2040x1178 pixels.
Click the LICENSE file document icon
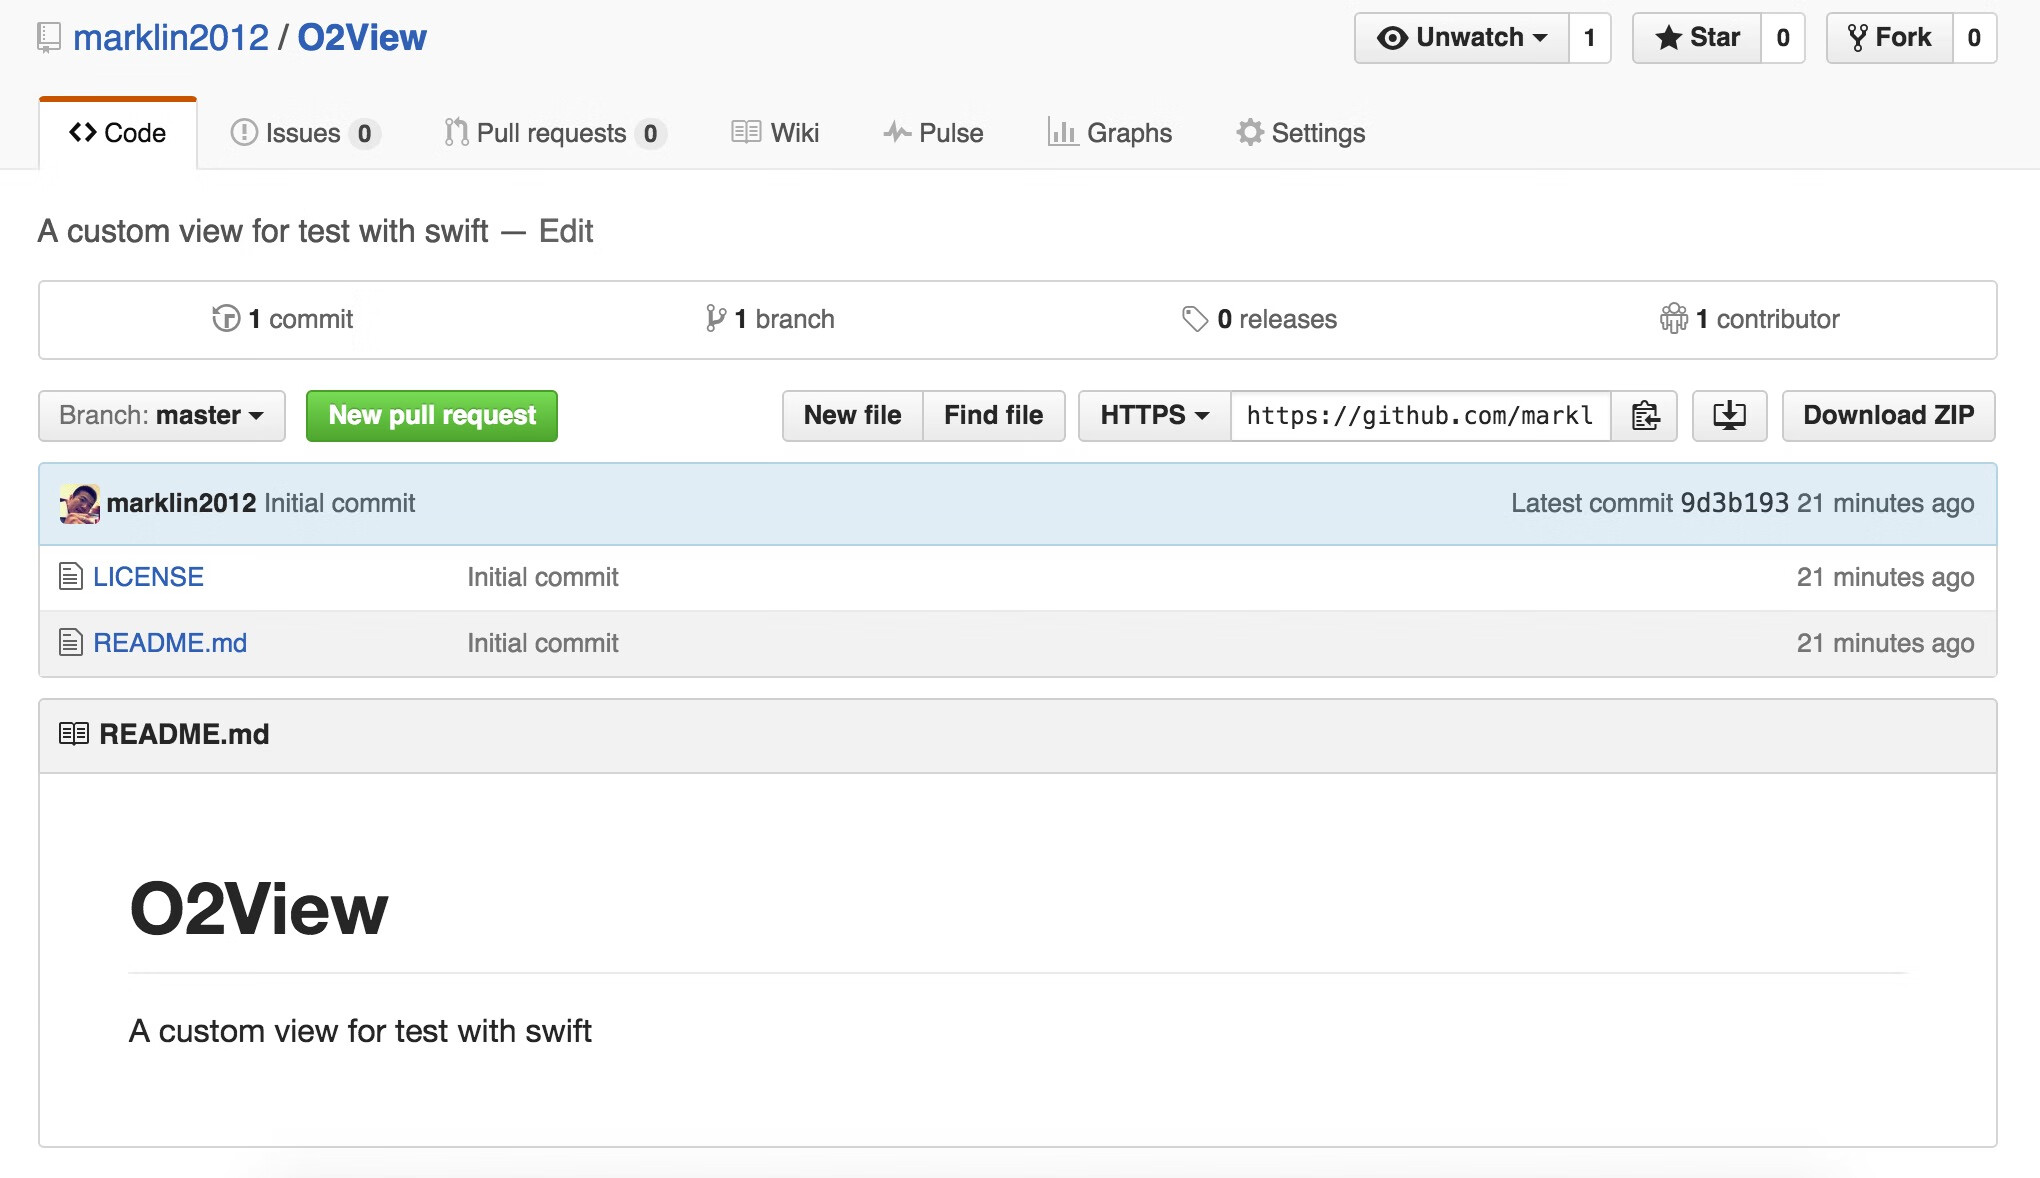click(70, 577)
